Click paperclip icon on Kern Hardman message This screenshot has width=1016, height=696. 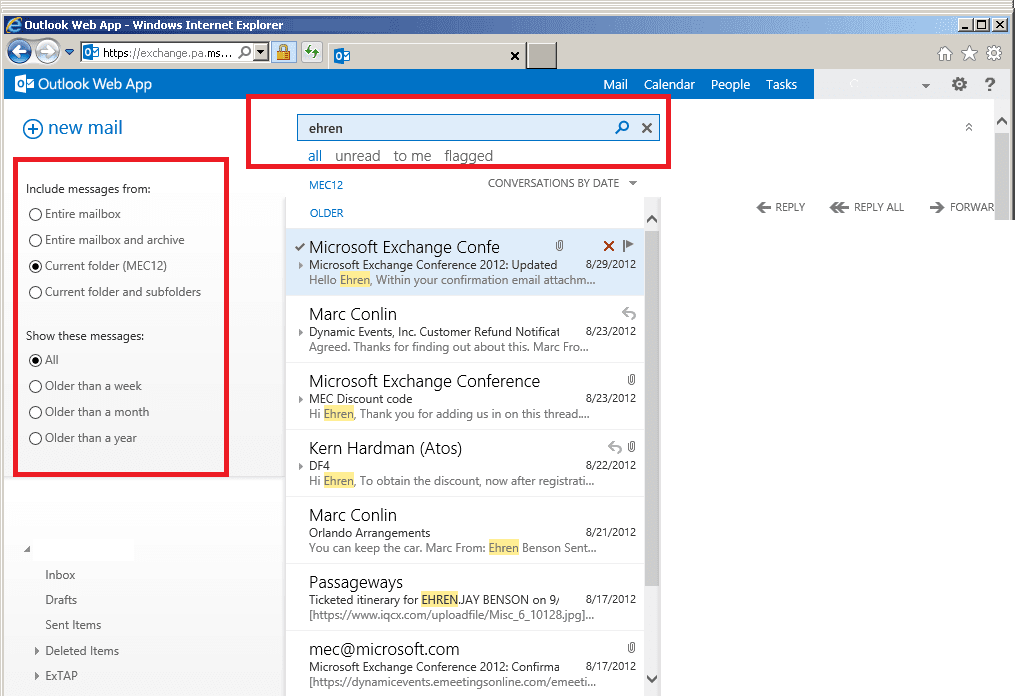tap(631, 447)
